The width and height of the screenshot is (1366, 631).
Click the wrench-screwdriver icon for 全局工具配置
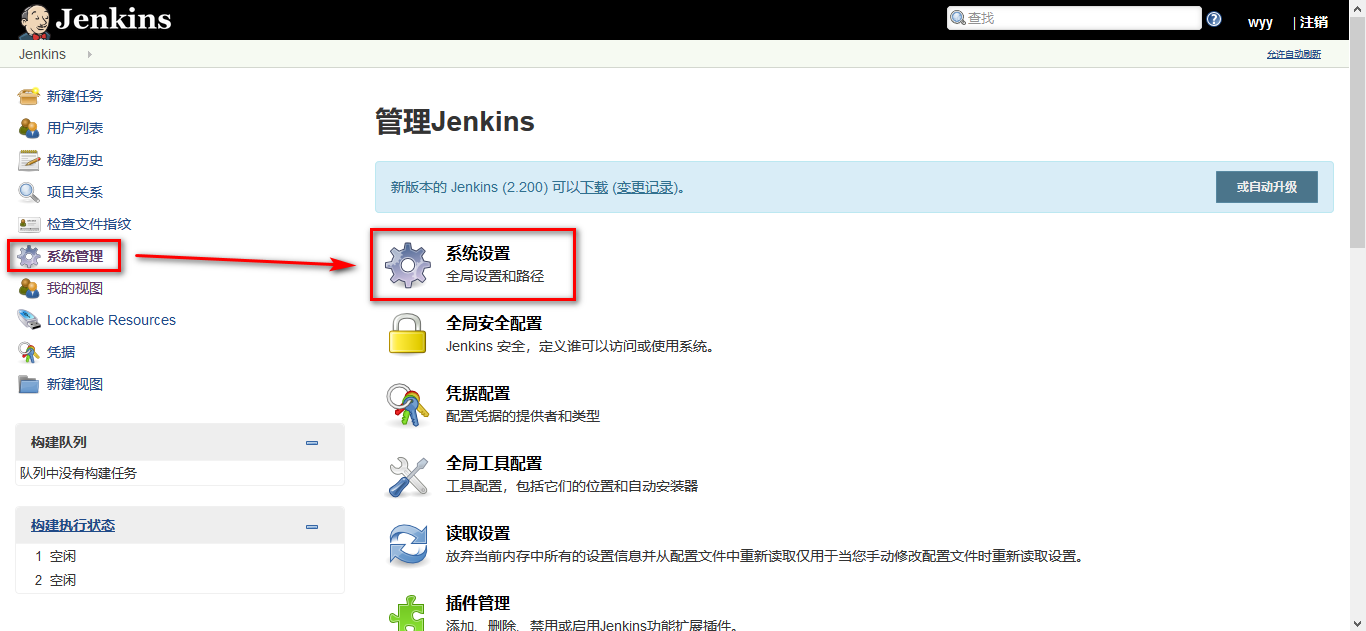click(408, 475)
